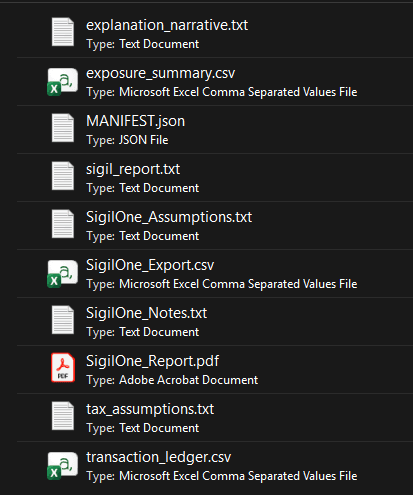Click type label under transaction_ledger.csv
Viewport: 413px width, 495px height.
click(x=238, y=476)
